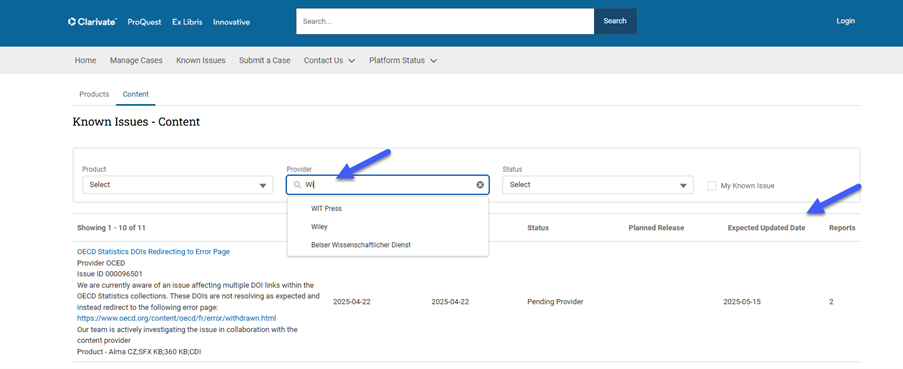The height and width of the screenshot is (369, 903).
Task: Click the reports count 2 cell
Action: pos(831,302)
